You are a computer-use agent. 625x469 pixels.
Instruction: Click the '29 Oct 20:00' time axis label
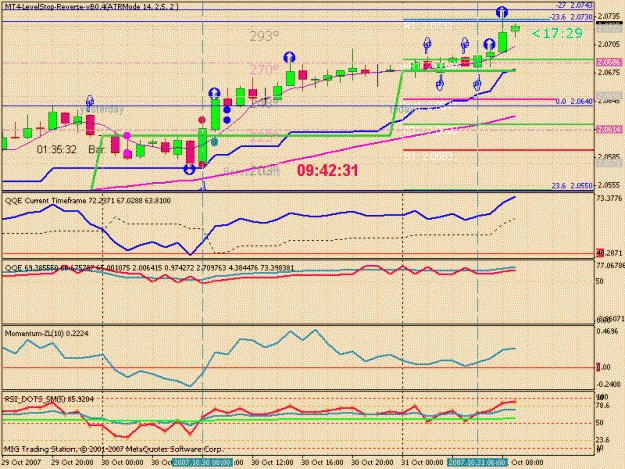(x=72, y=463)
